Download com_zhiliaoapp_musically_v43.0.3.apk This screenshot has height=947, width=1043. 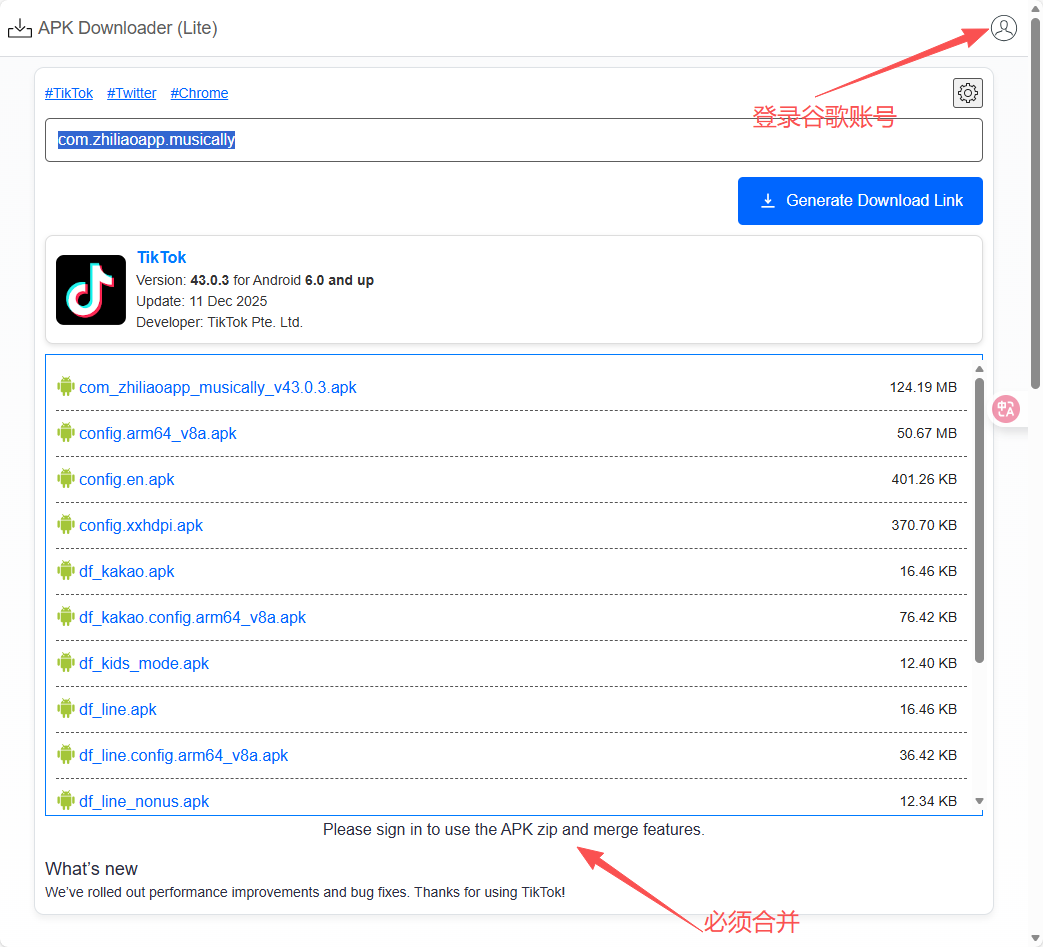[x=217, y=387]
